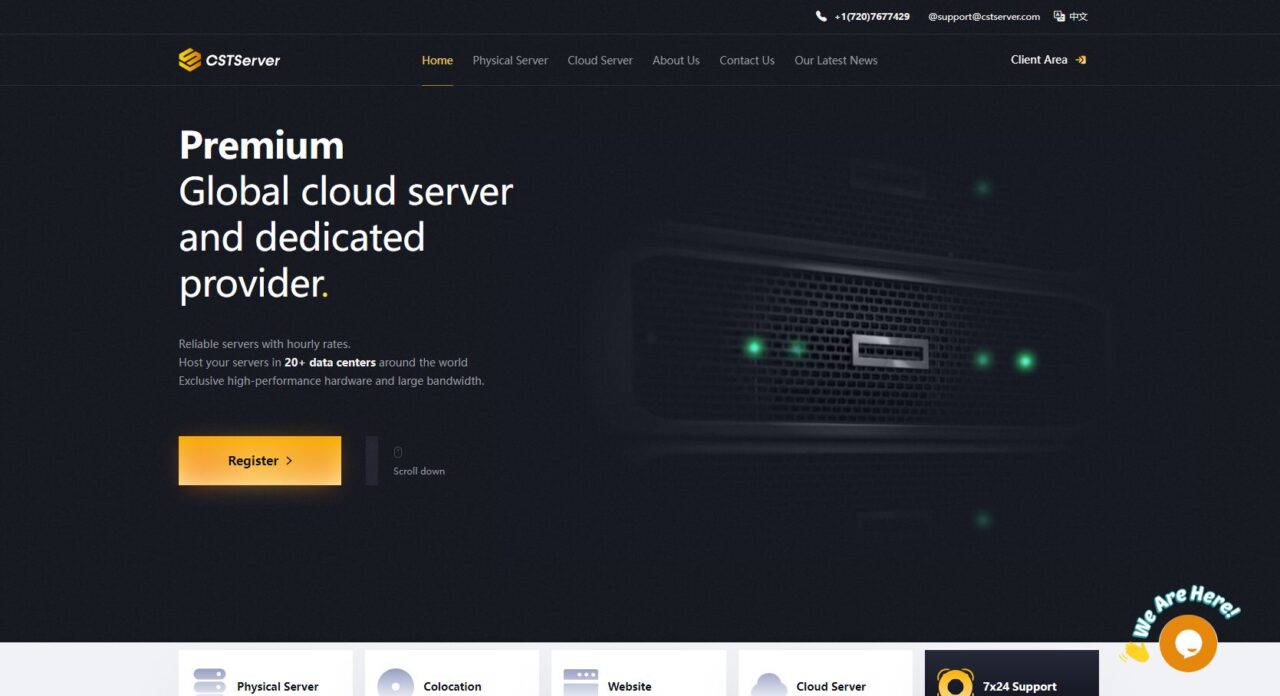Click the phone icon in top bar
Image resolution: width=1280 pixels, height=696 pixels.
pyautogui.click(x=821, y=17)
